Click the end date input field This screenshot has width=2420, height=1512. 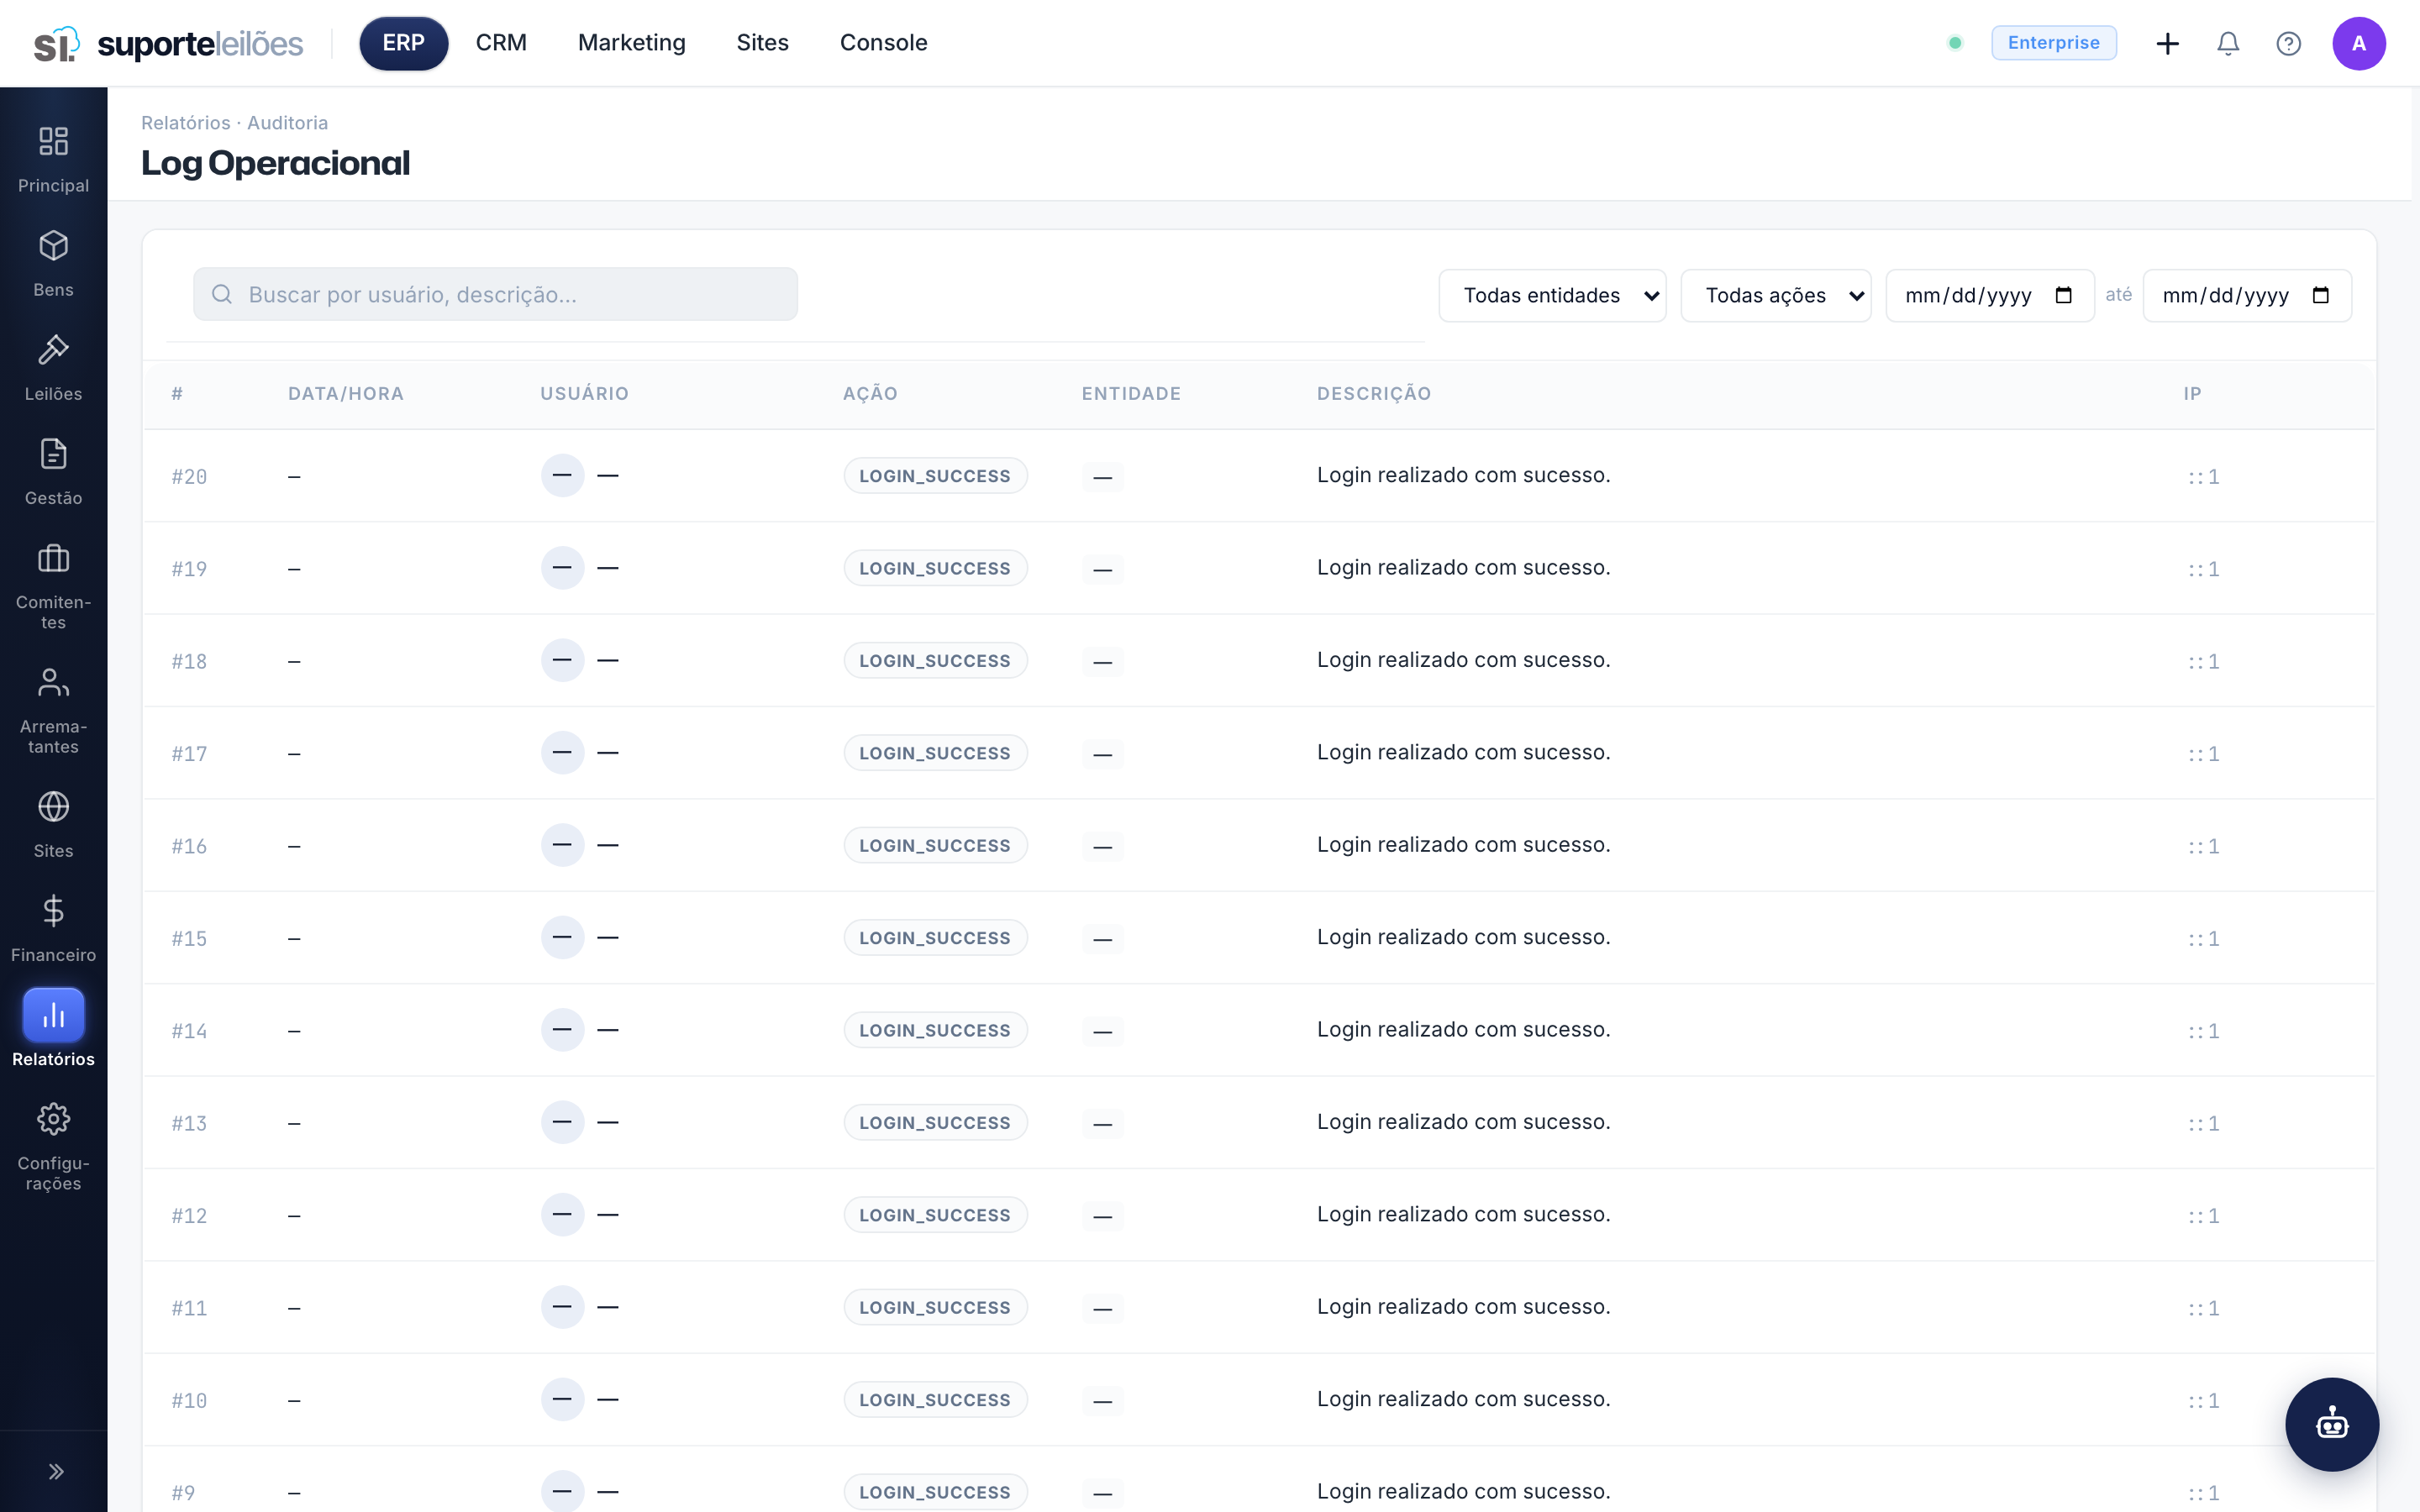pyautogui.click(x=2246, y=295)
